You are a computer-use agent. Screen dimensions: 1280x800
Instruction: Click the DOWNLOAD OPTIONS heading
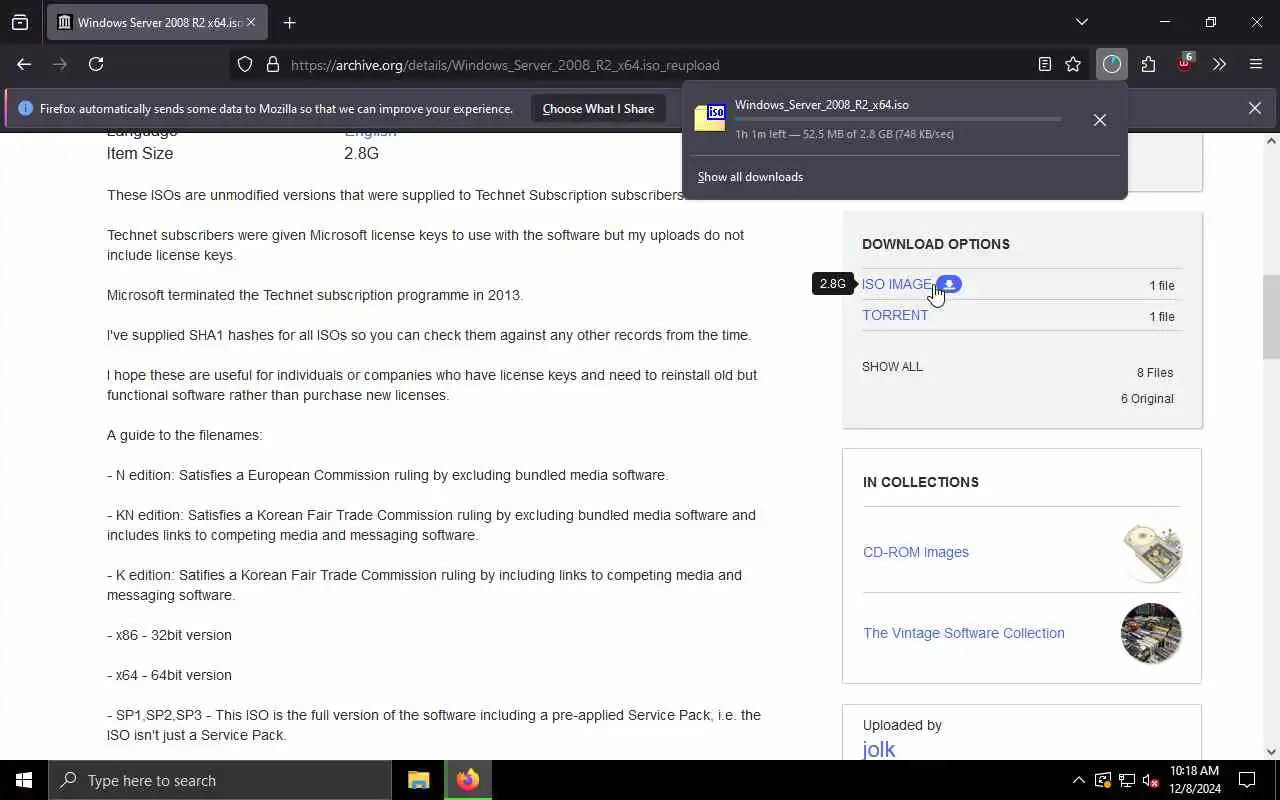pyautogui.click(x=936, y=244)
